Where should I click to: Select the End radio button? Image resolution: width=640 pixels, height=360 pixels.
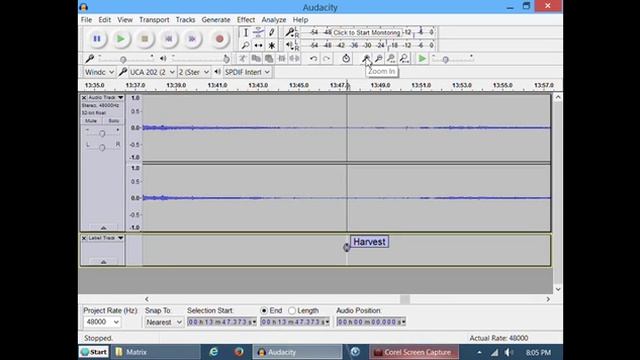(x=264, y=311)
